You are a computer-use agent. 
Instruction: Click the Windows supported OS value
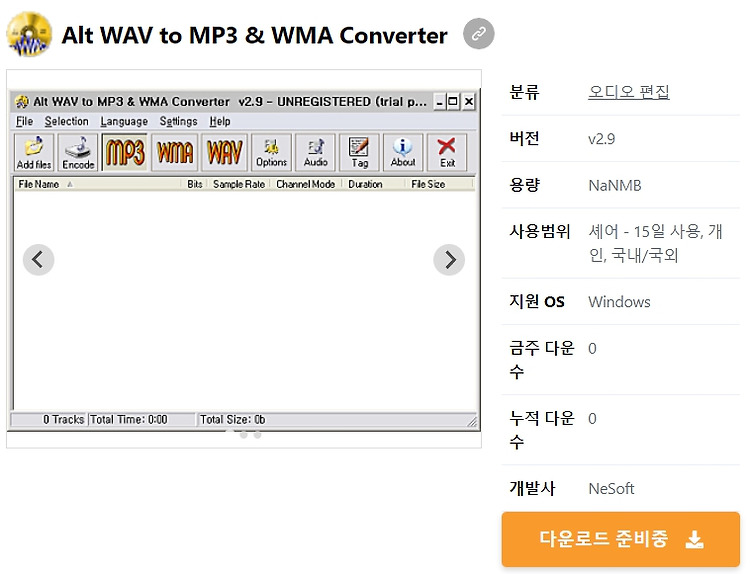pos(619,302)
